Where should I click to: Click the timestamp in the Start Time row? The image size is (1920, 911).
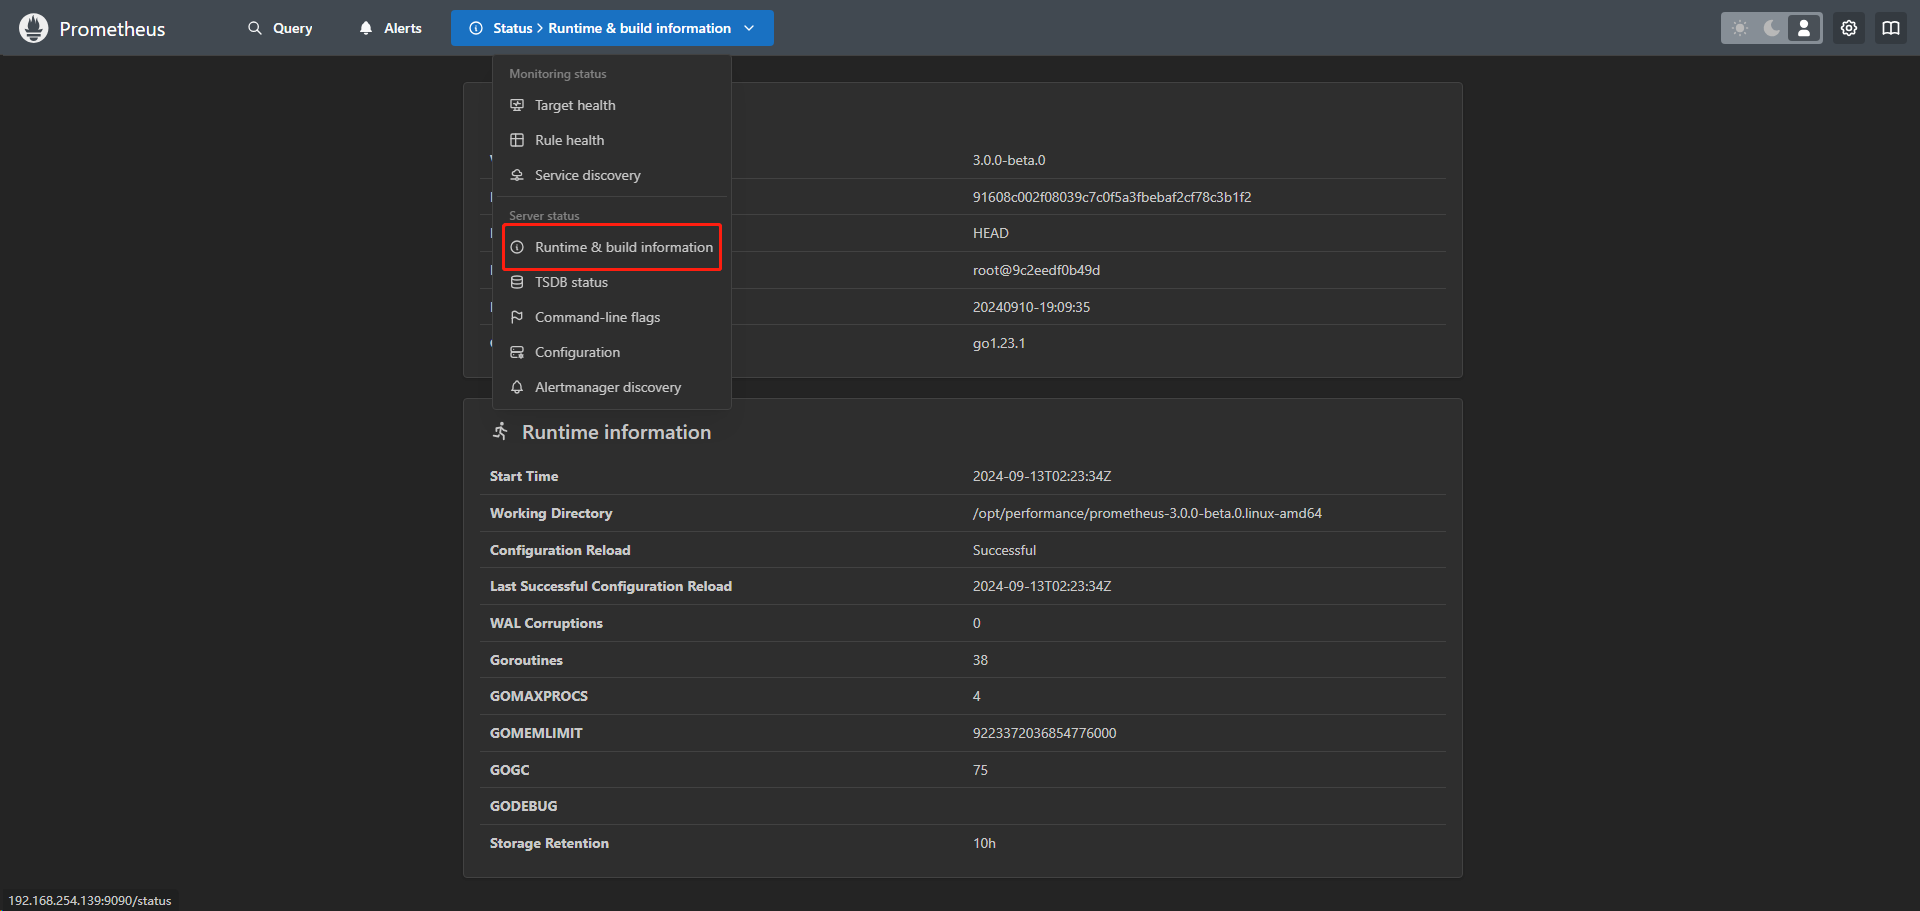tap(1042, 476)
